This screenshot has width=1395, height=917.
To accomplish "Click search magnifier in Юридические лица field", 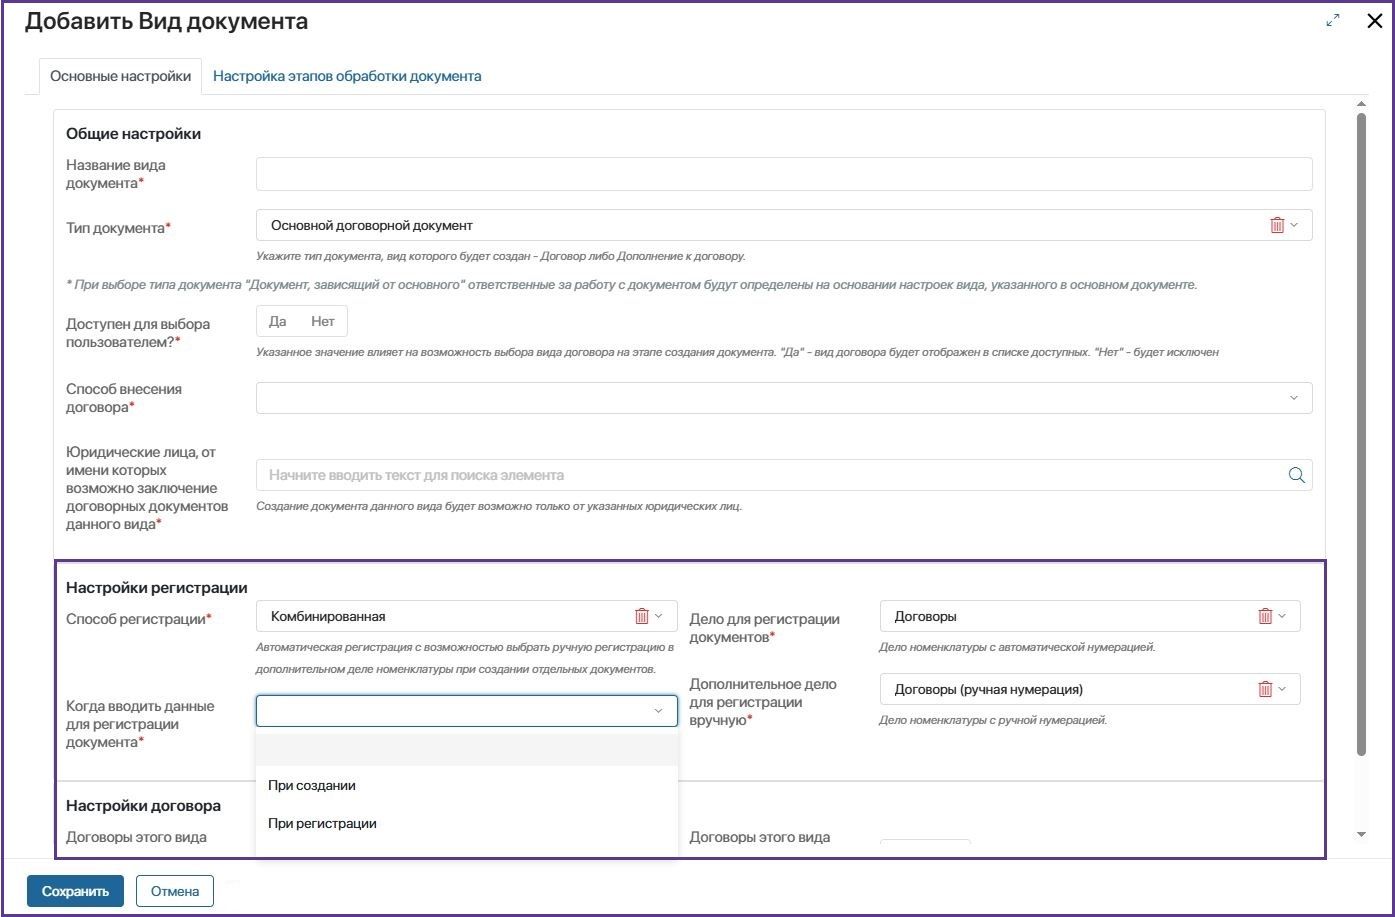I will point(1297,475).
